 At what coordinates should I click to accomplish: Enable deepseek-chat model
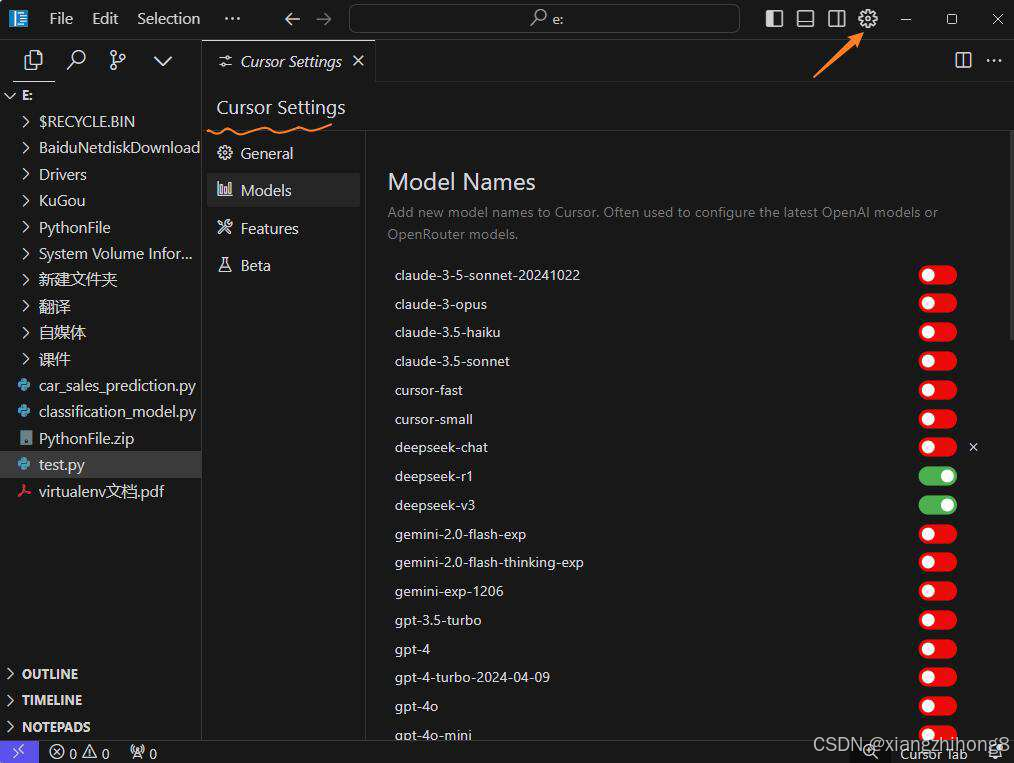[937, 447]
